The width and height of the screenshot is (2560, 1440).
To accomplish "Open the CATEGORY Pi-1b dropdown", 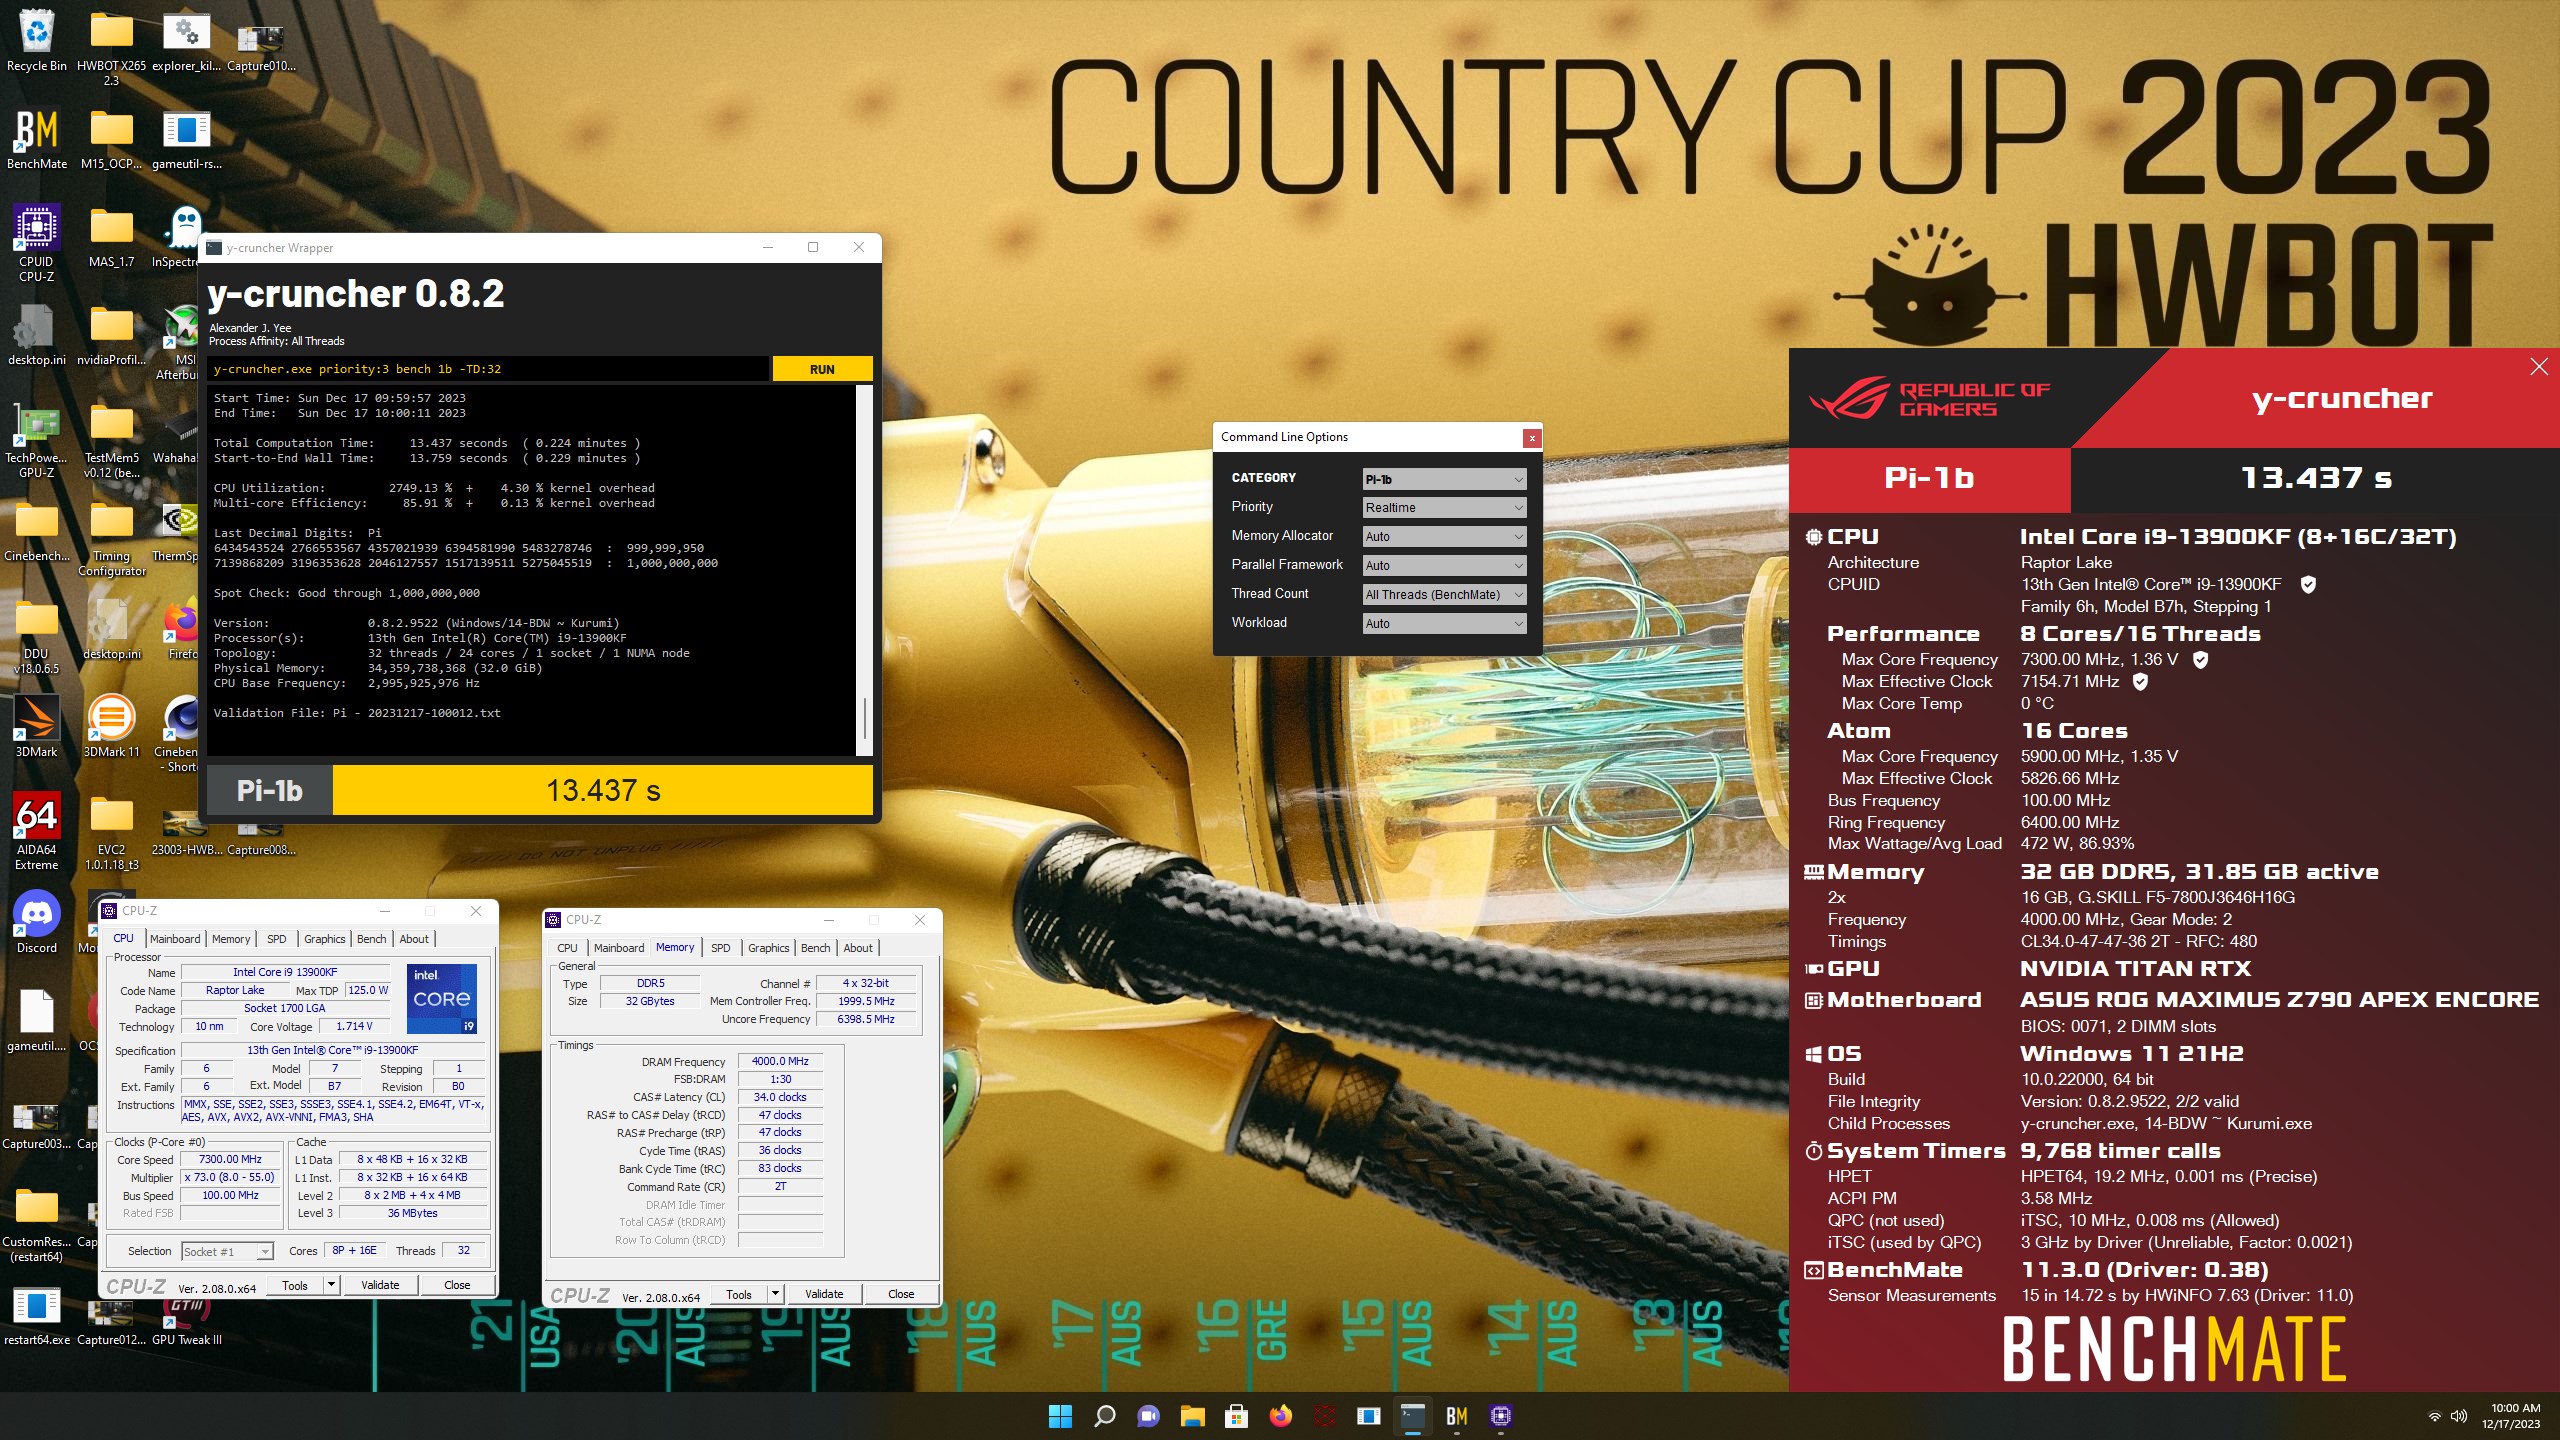I will [x=1444, y=479].
